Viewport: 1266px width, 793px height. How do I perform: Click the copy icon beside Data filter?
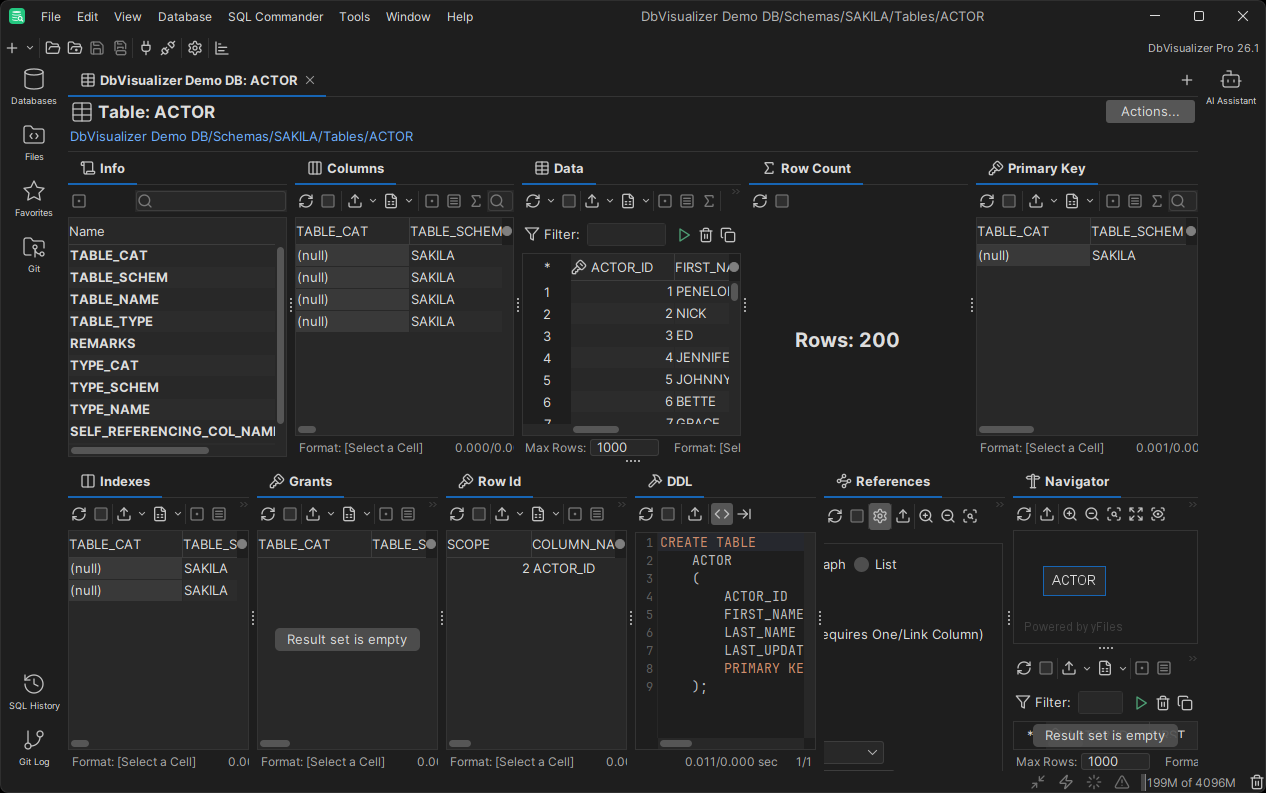point(728,235)
